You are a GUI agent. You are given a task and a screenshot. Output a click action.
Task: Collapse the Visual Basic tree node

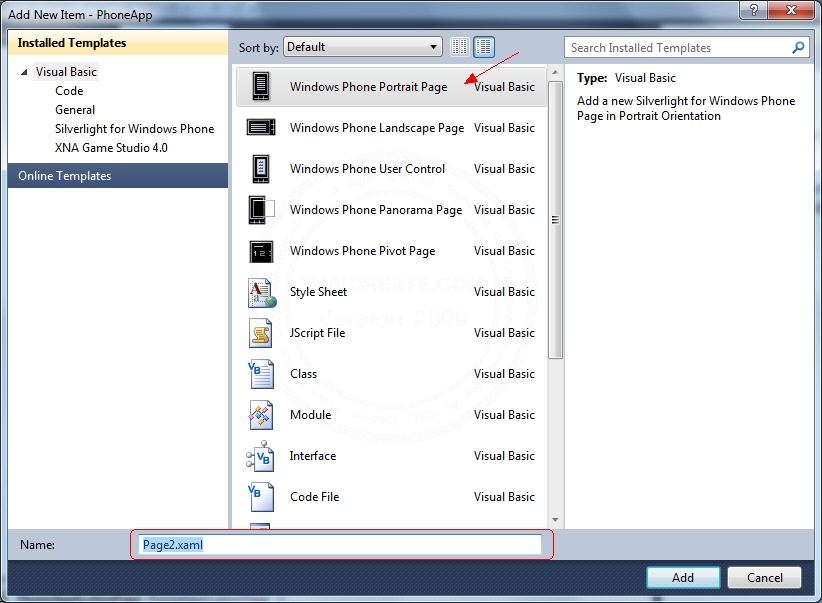[24, 72]
